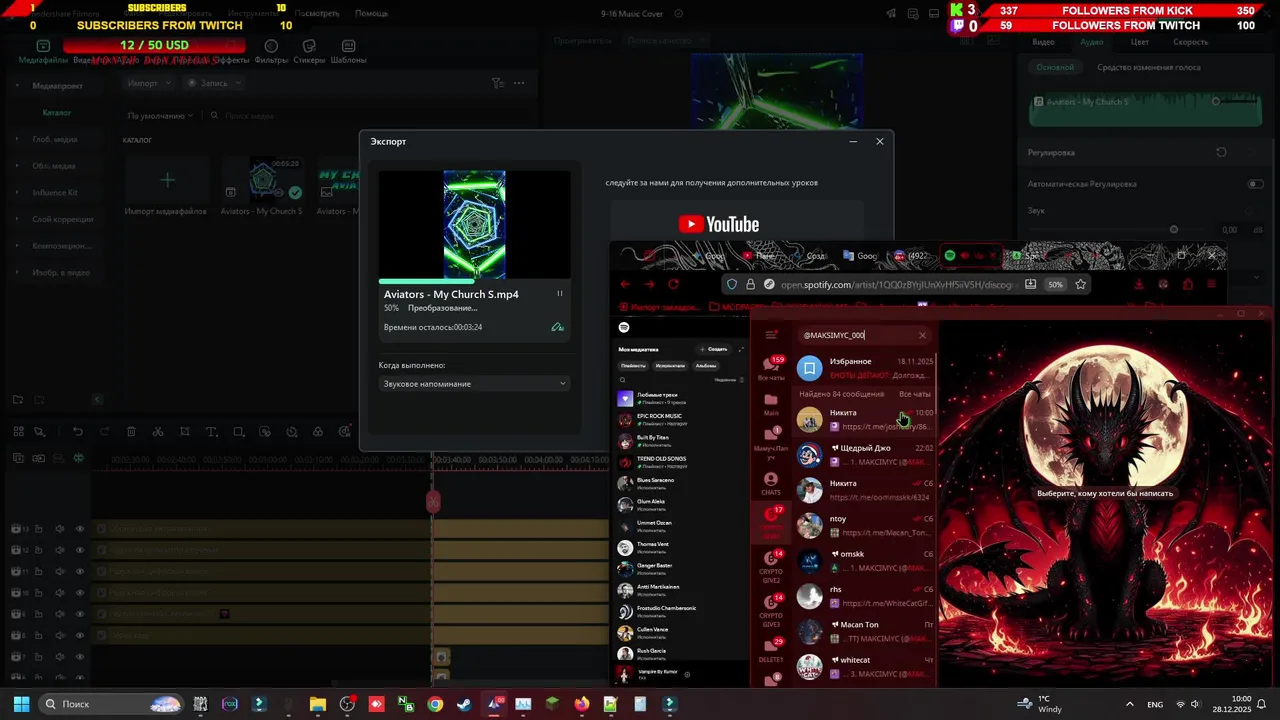Open OBS Studio from the taskbar
1280x720 pixels.
[347, 704]
